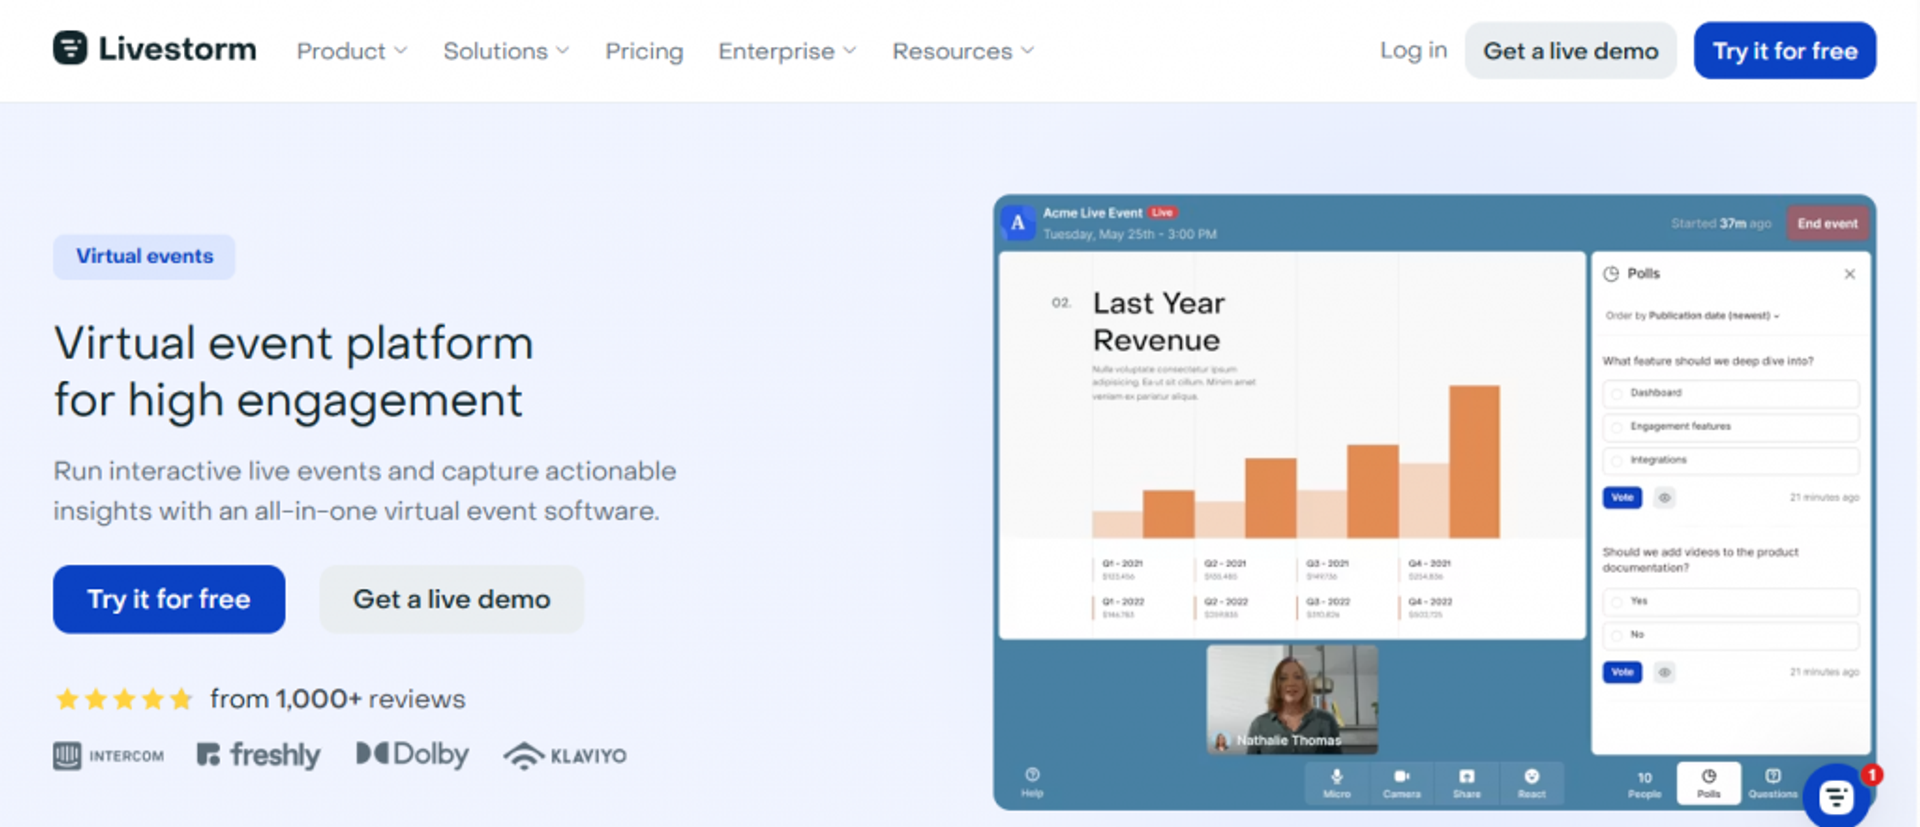Click Vote on the videos documentation poll
This screenshot has width=1920, height=827.
(1622, 672)
